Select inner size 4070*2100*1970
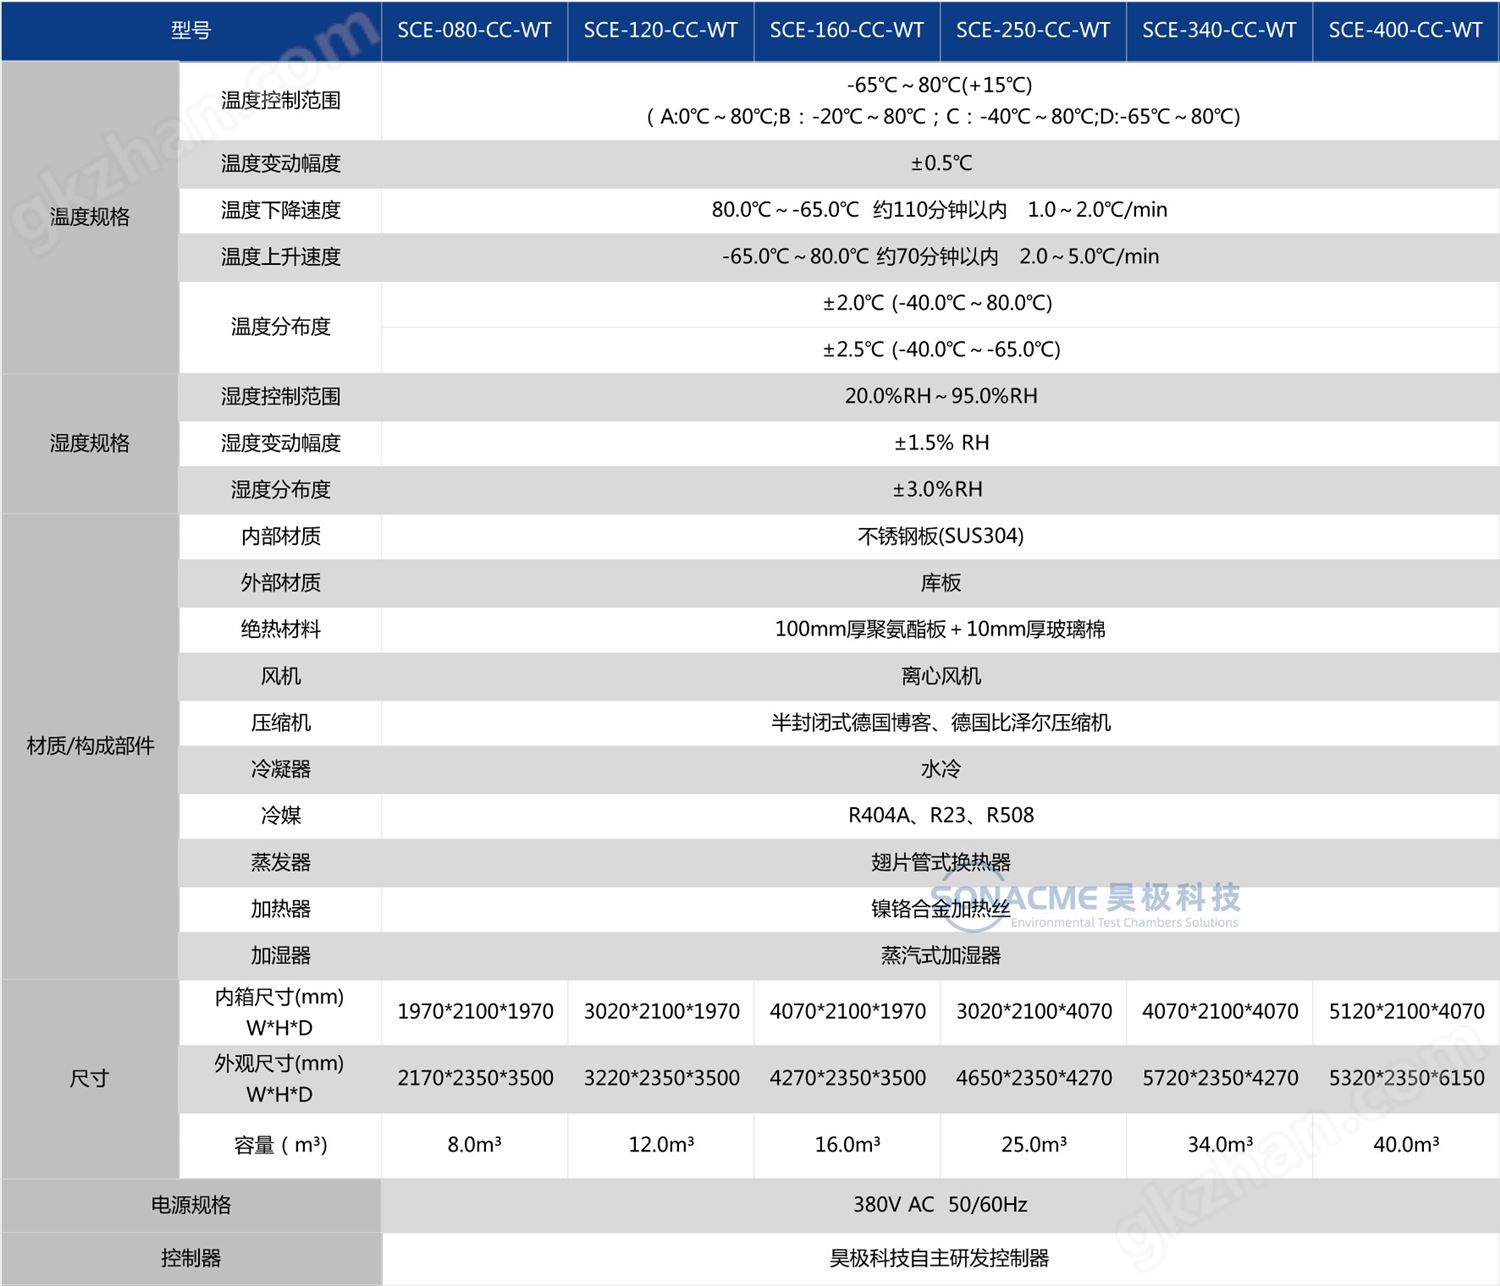Screen dimensions: 1500x1286 pos(848,1012)
